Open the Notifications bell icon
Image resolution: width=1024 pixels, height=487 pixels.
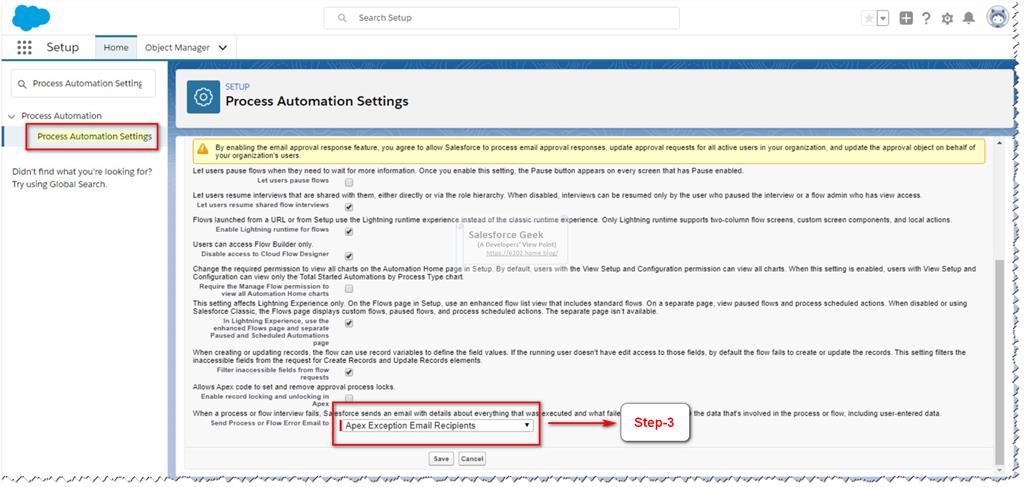point(968,18)
